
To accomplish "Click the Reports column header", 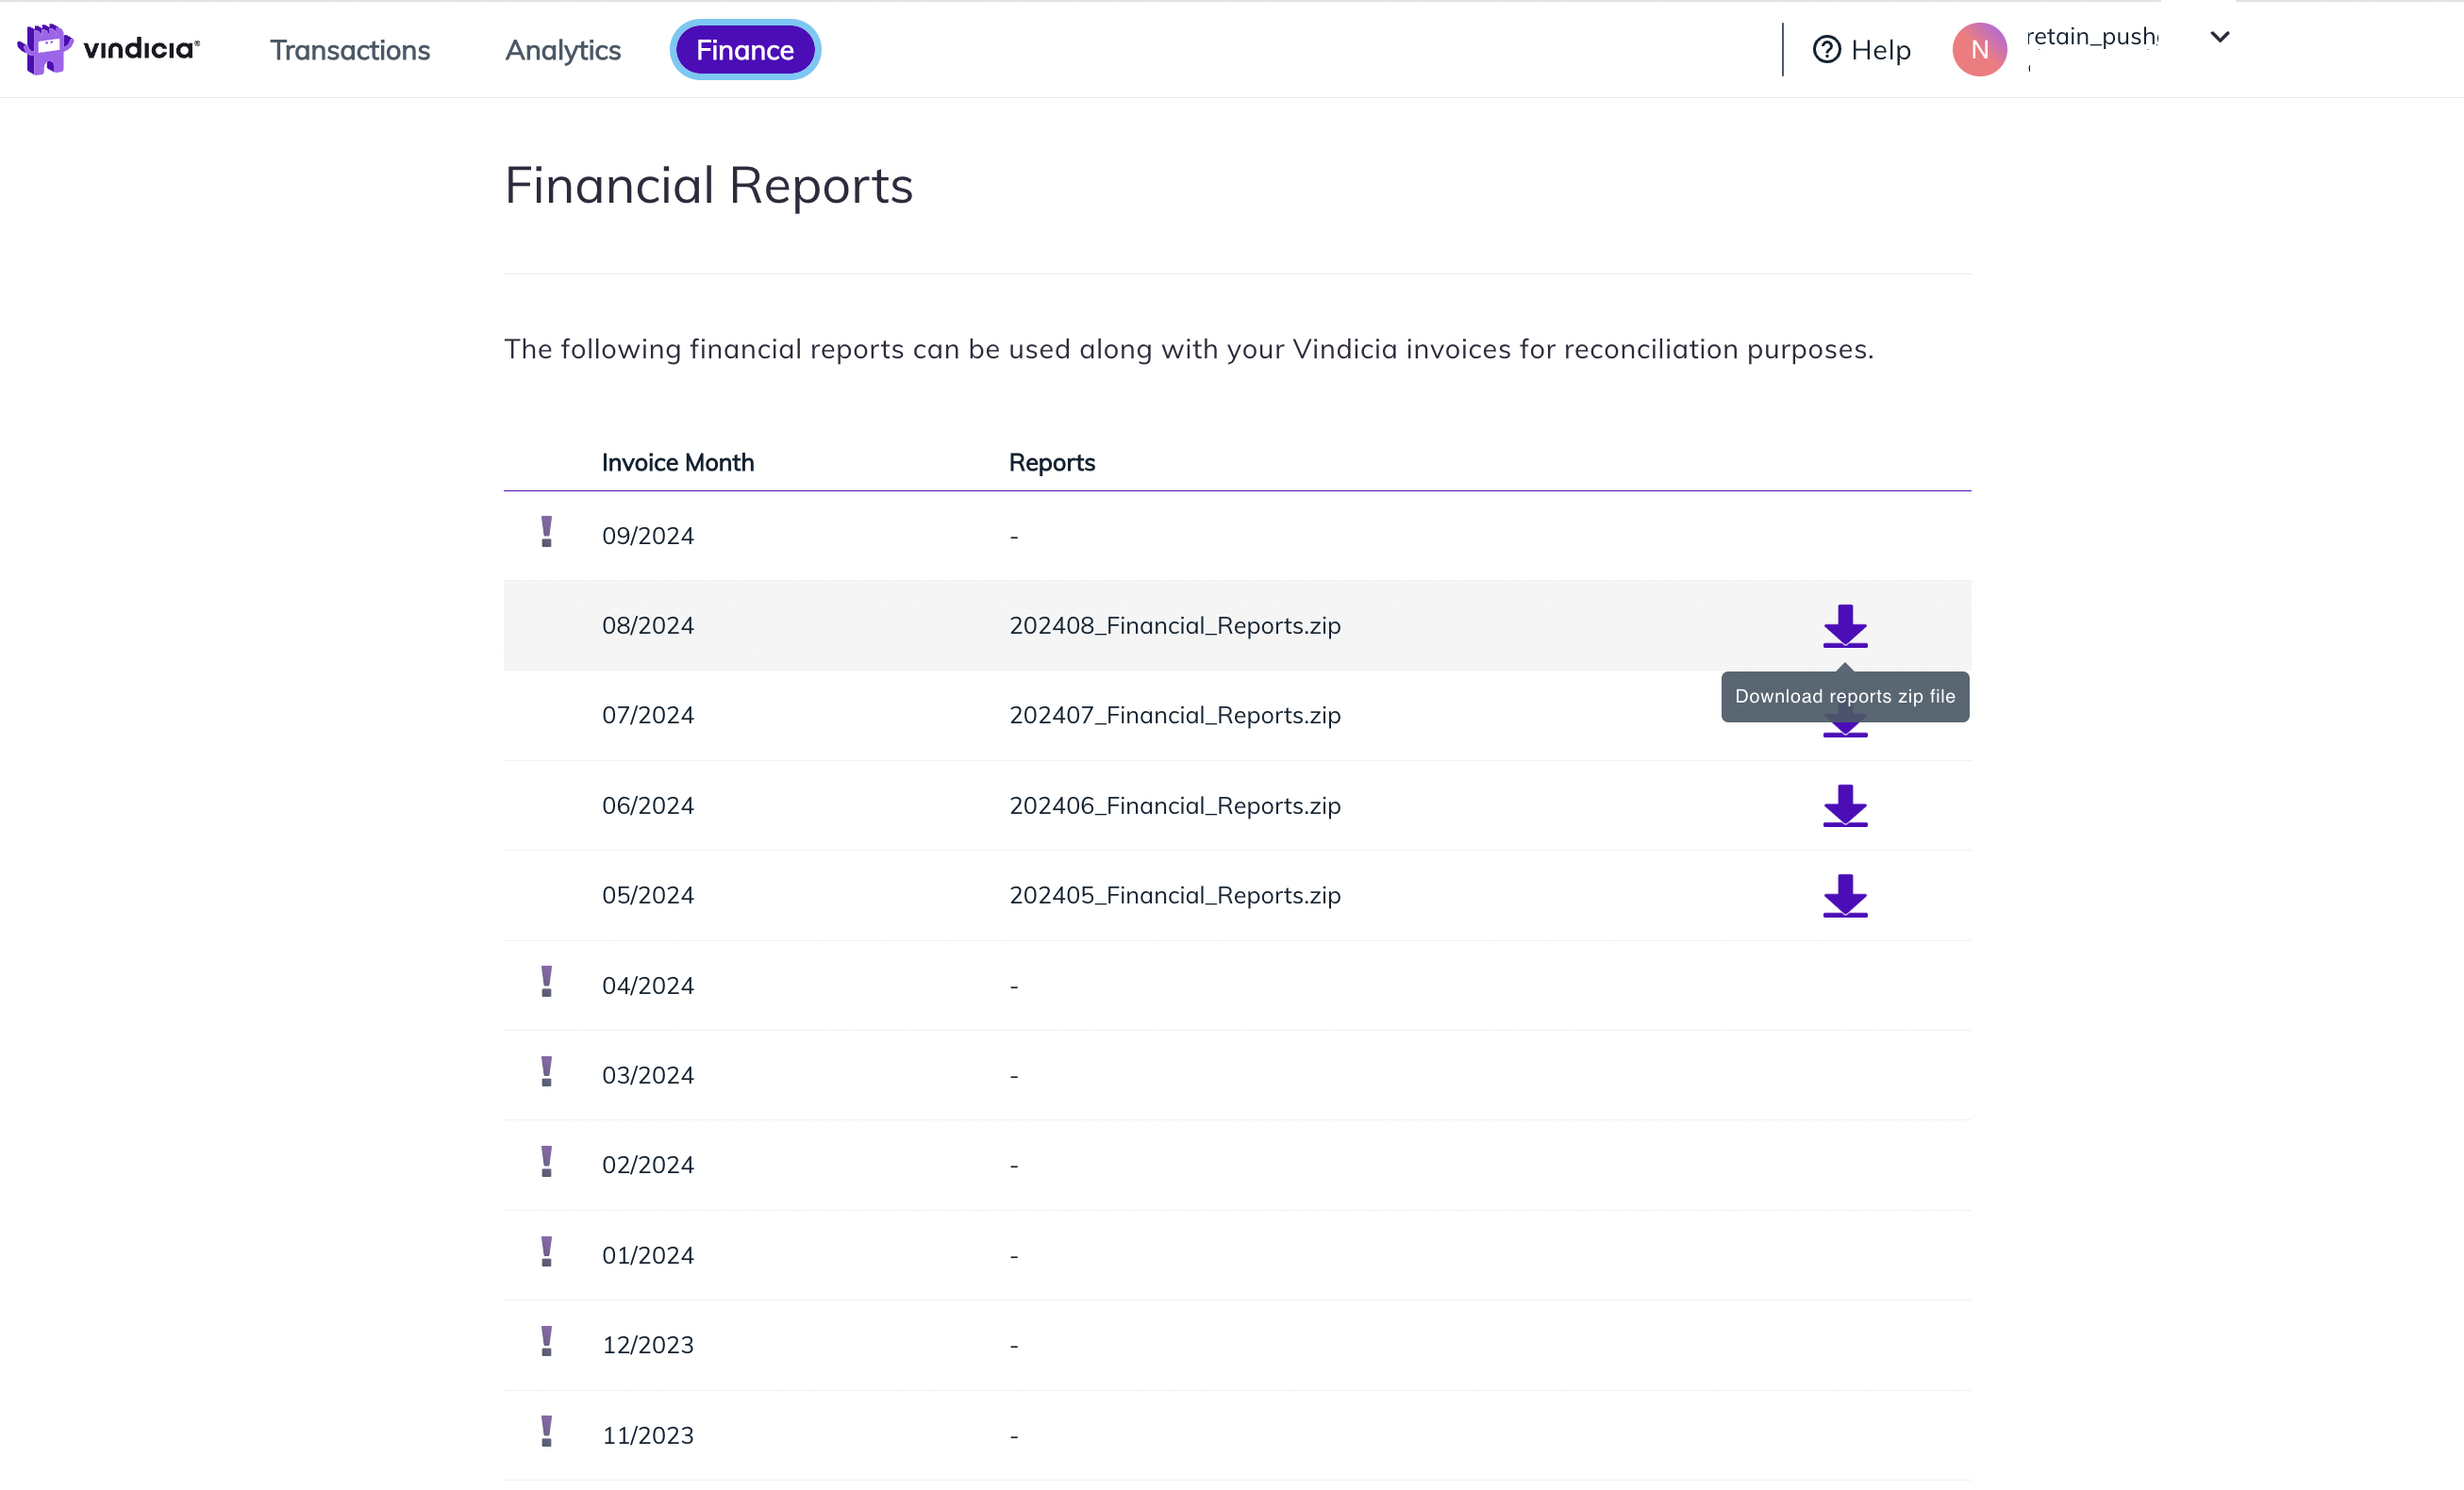I will click(x=1052, y=463).
